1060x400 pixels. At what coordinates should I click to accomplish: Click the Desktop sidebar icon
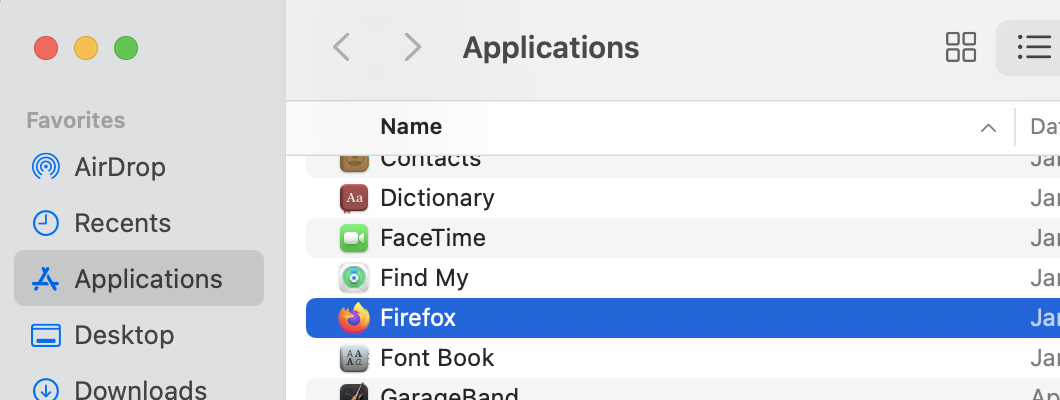point(46,335)
